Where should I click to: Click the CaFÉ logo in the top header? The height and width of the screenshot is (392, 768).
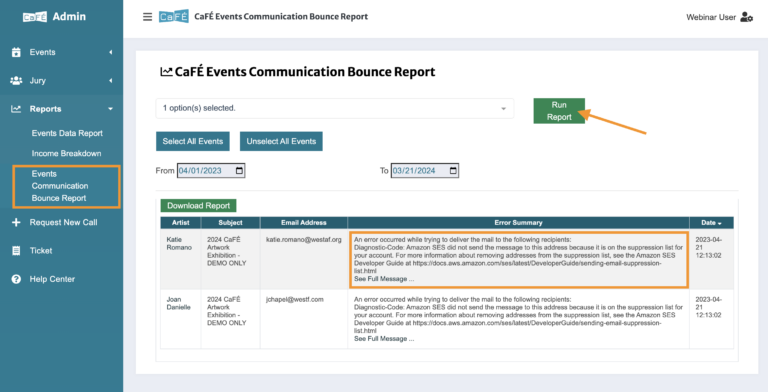click(174, 17)
